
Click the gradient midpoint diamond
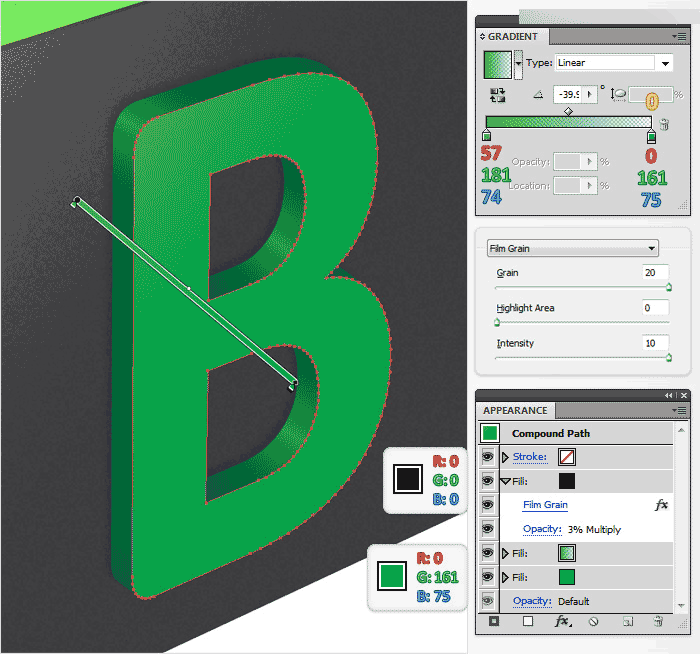point(568,111)
